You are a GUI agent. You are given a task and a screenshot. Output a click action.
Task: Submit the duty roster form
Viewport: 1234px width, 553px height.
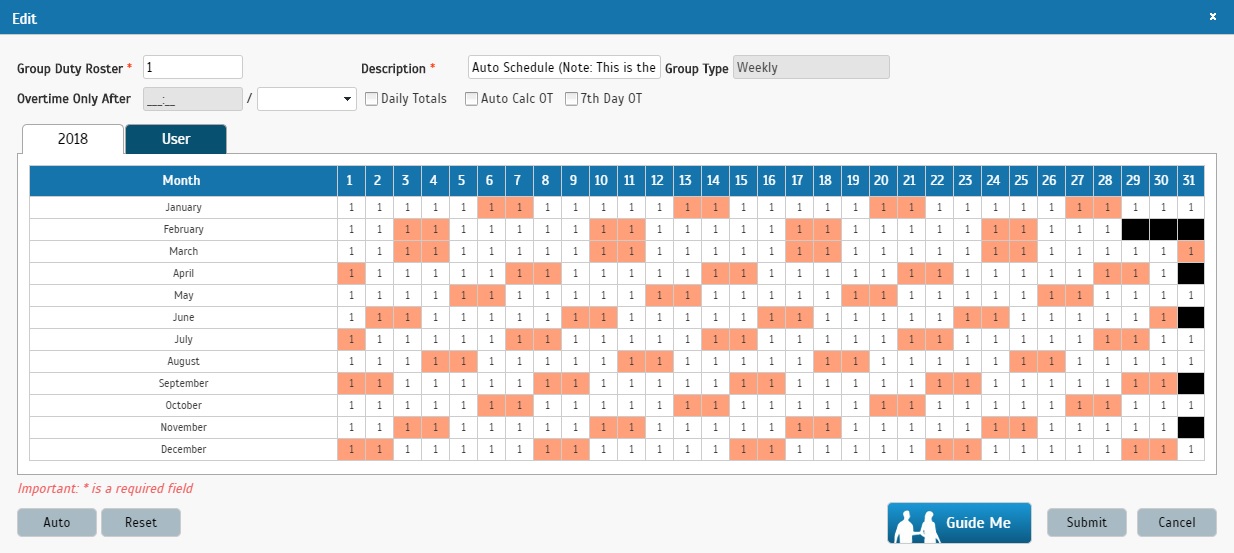[1086, 522]
